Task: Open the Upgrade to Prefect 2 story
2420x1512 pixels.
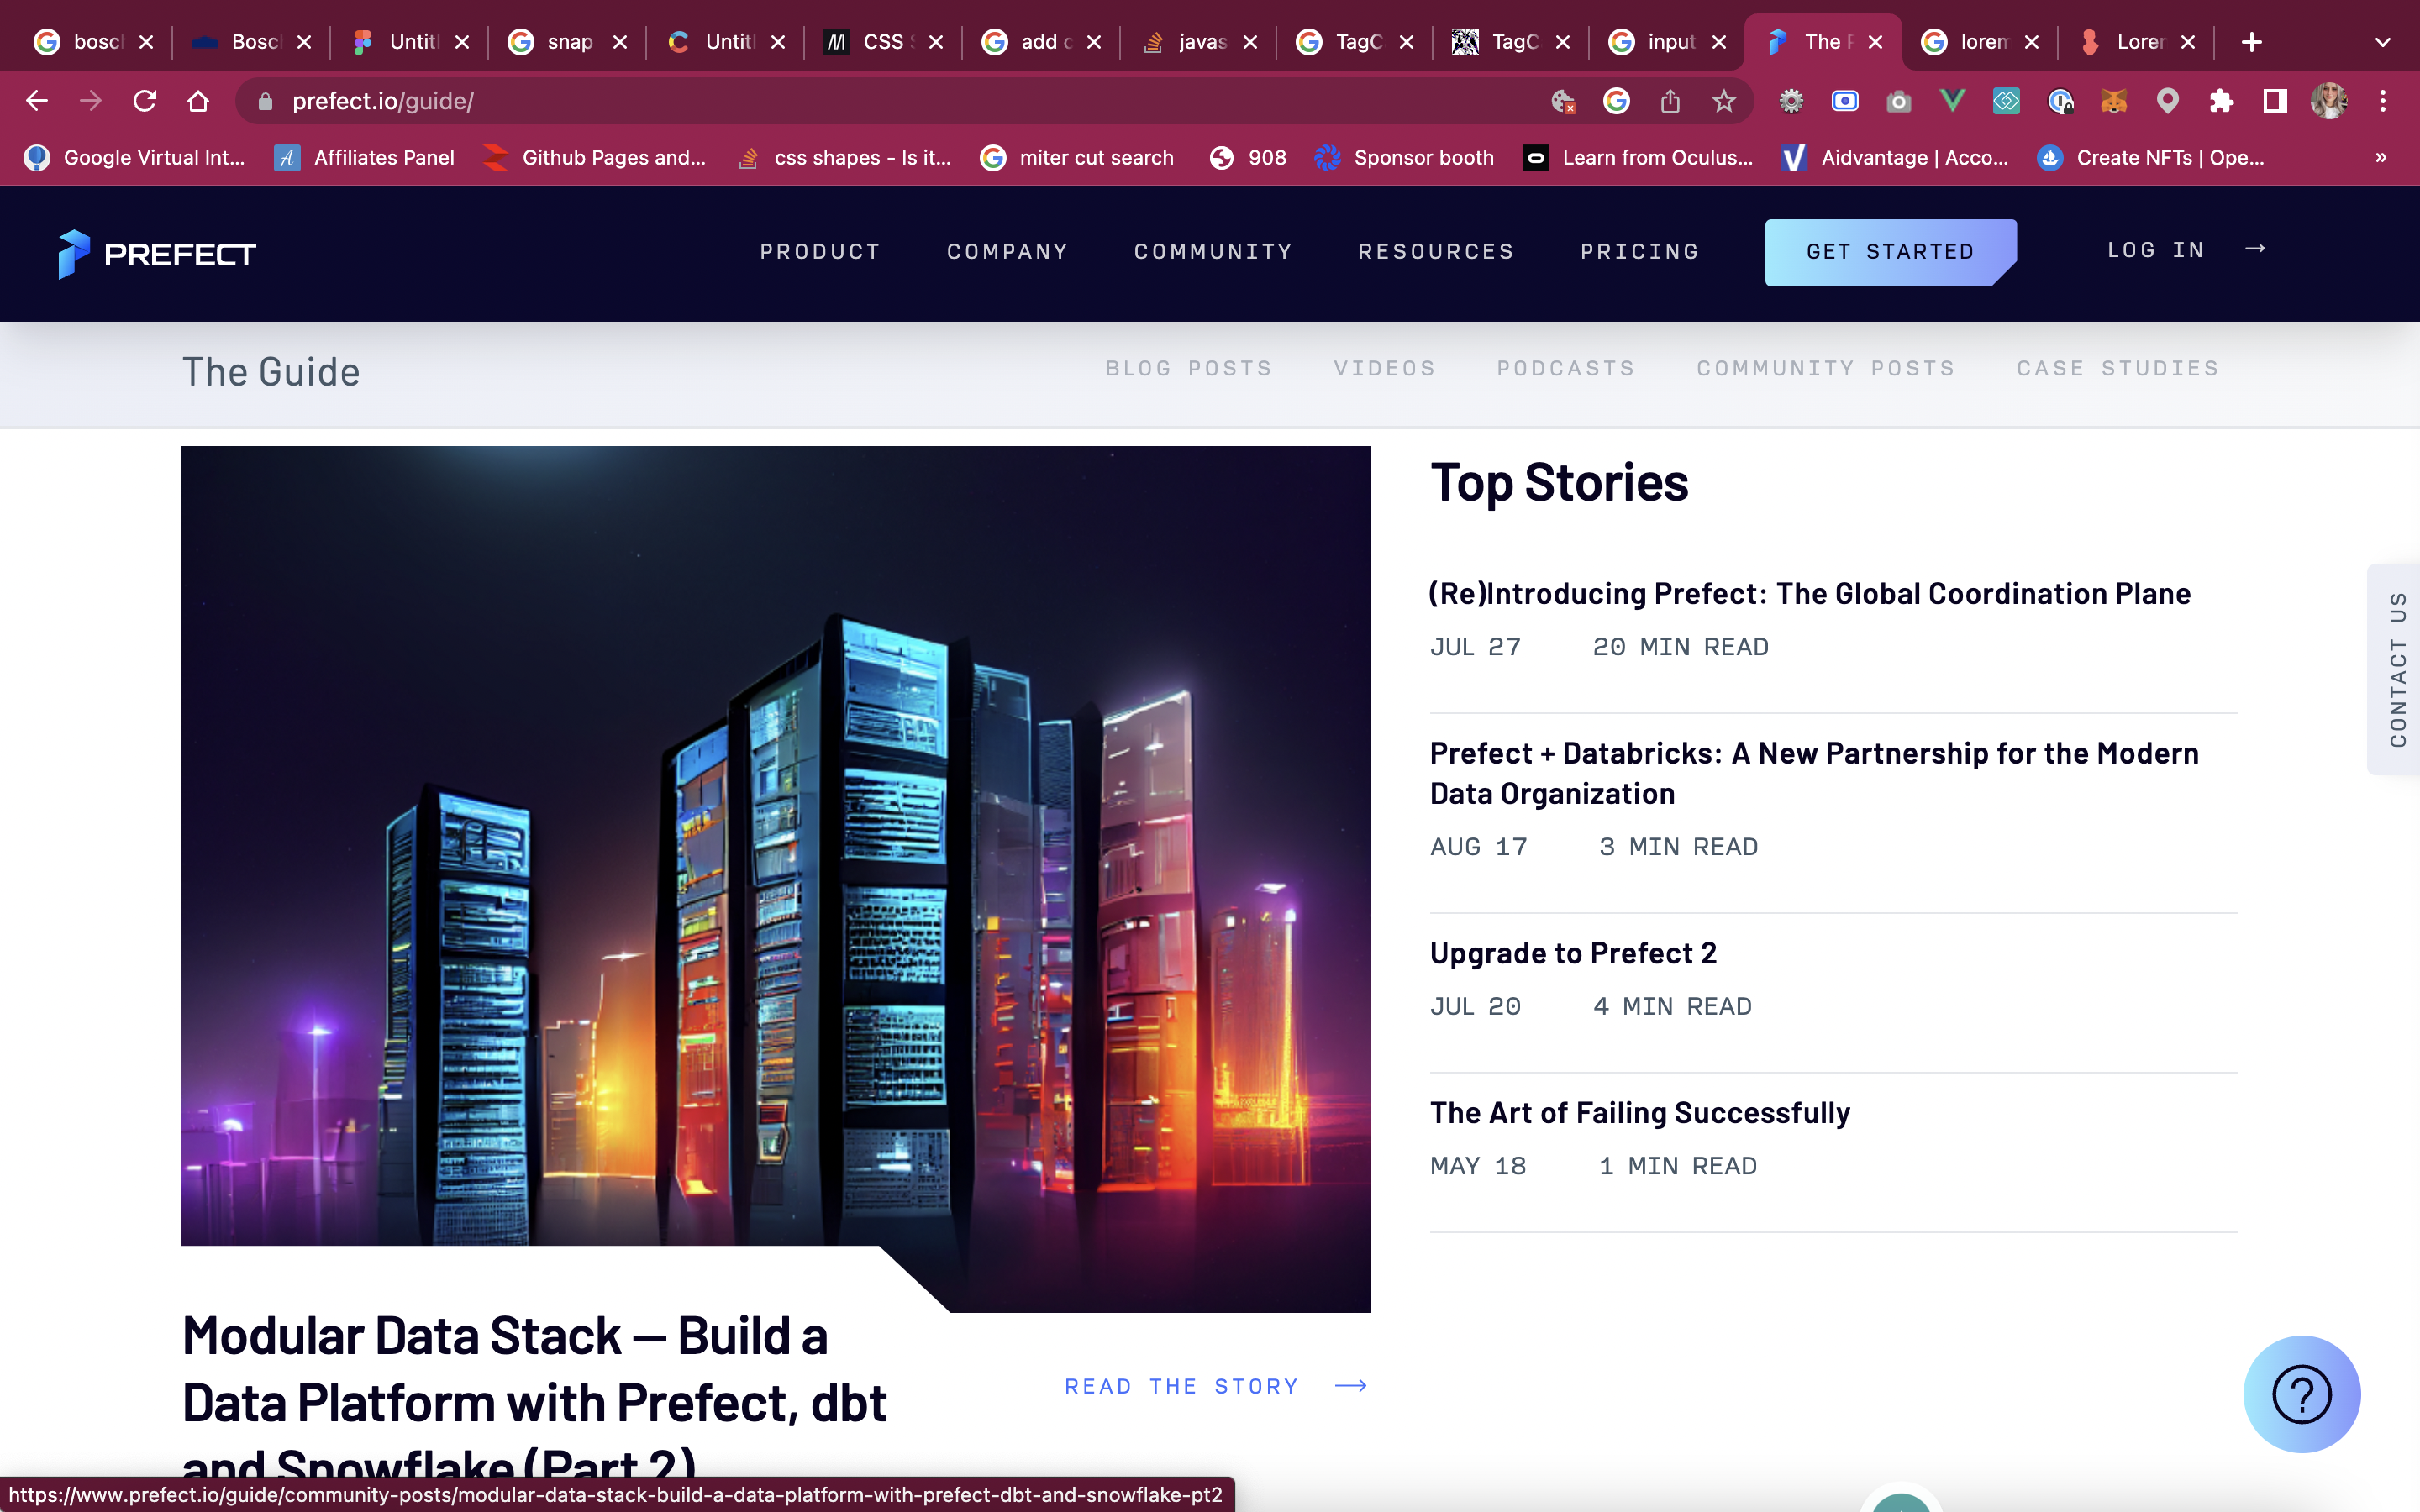Action: point(1573,953)
